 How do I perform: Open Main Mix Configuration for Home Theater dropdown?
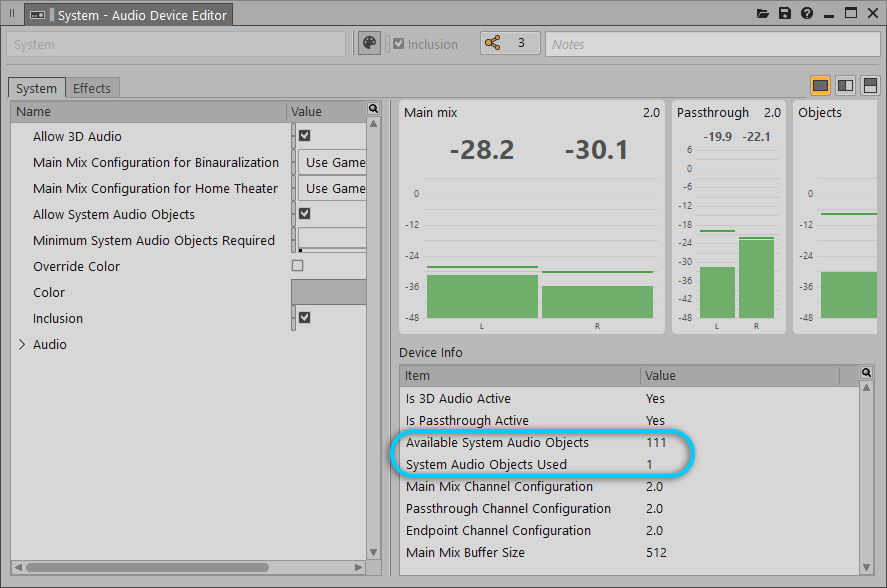pos(332,188)
